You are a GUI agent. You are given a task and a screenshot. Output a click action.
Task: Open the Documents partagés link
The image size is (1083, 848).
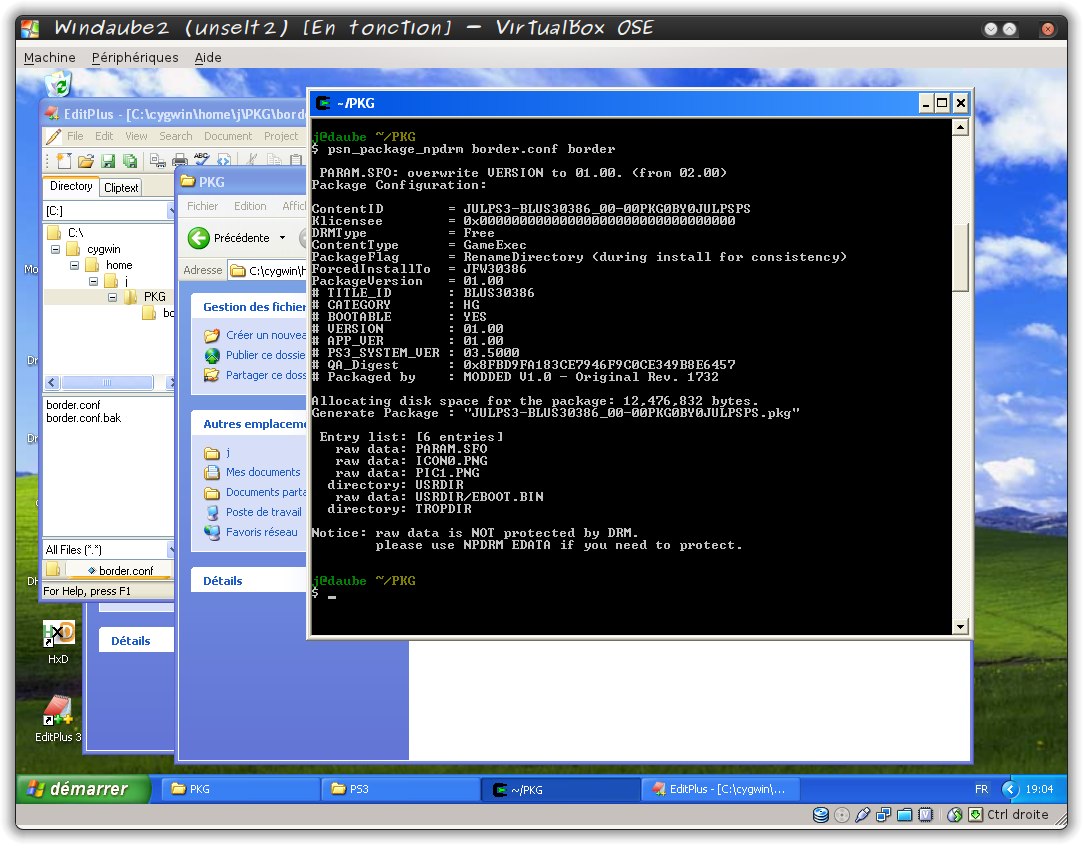pyautogui.click(x=266, y=493)
